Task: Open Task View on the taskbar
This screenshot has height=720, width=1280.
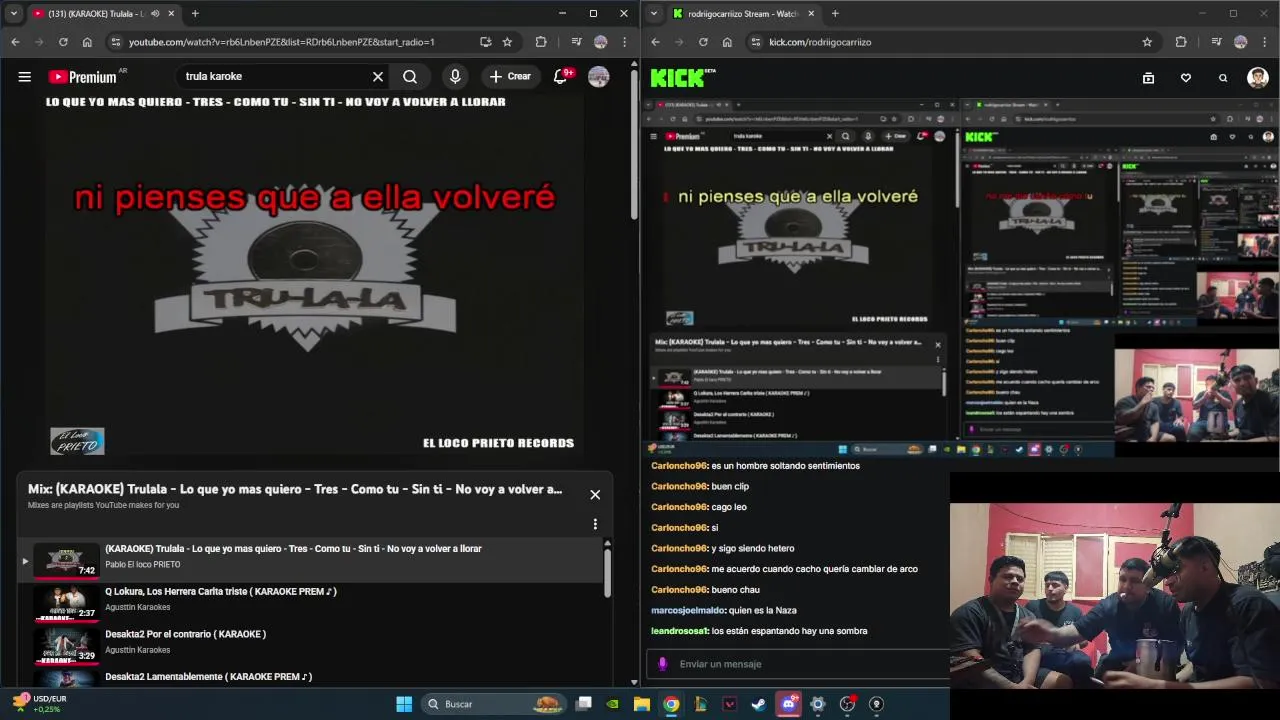Action: pos(584,704)
